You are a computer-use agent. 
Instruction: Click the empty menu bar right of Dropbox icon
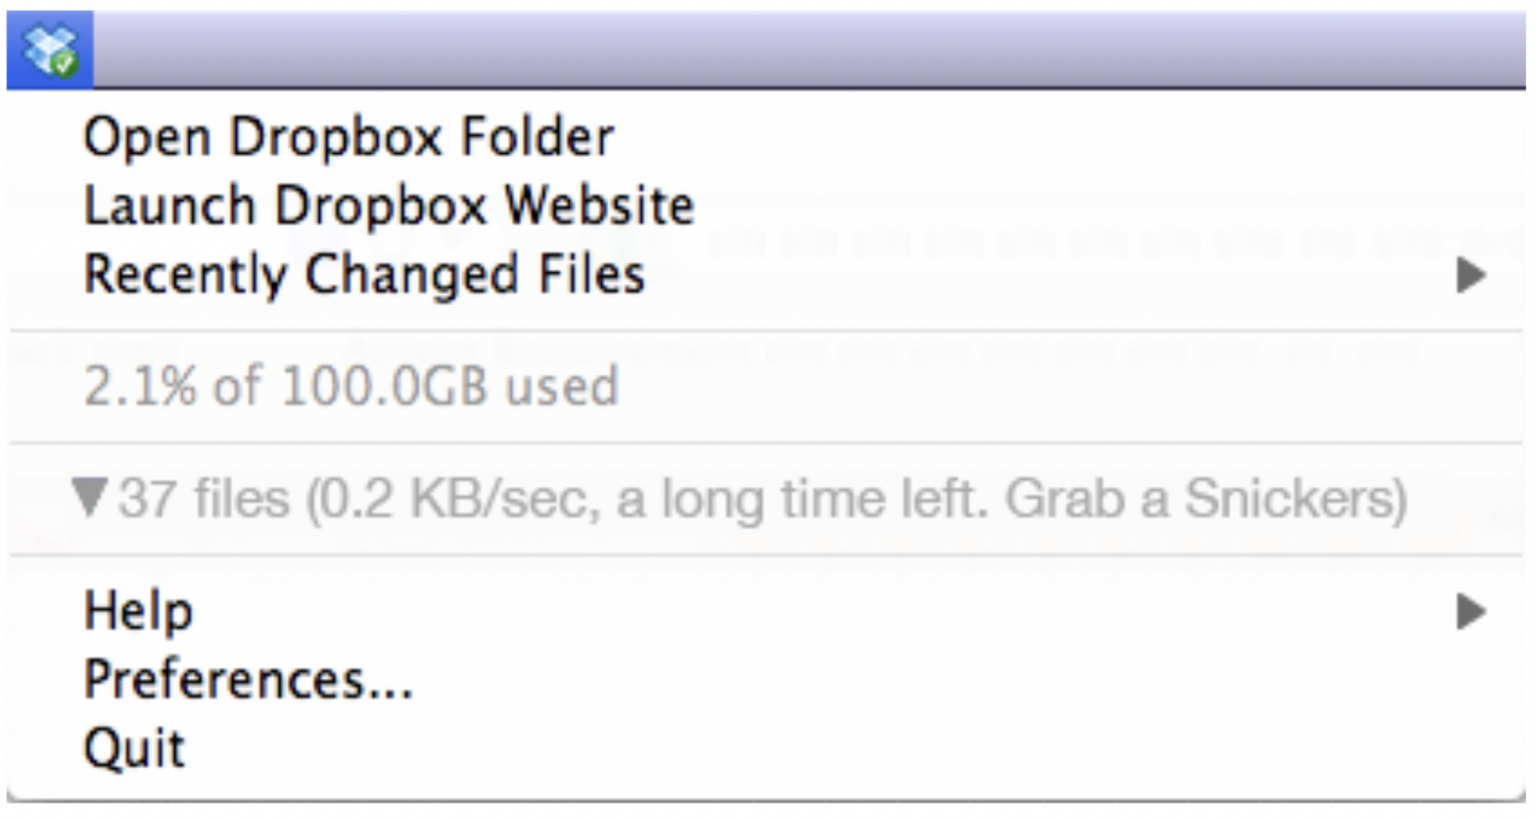(800, 49)
